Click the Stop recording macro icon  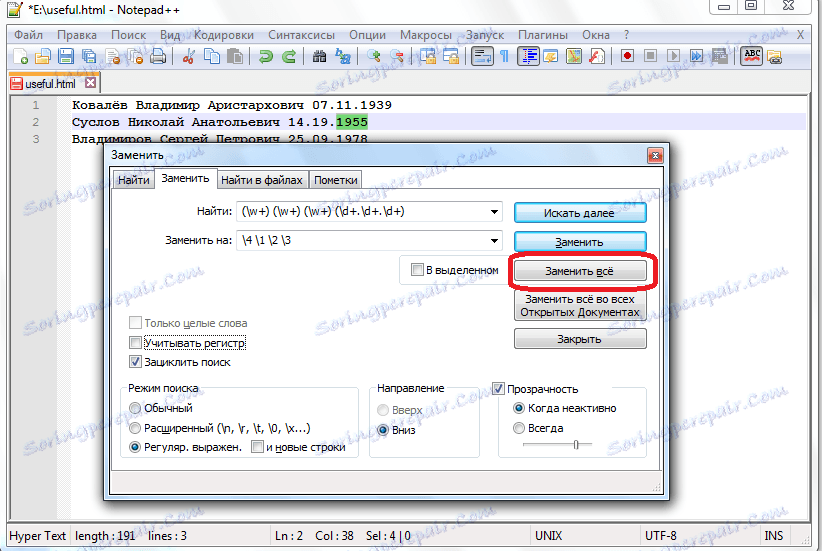coord(650,56)
